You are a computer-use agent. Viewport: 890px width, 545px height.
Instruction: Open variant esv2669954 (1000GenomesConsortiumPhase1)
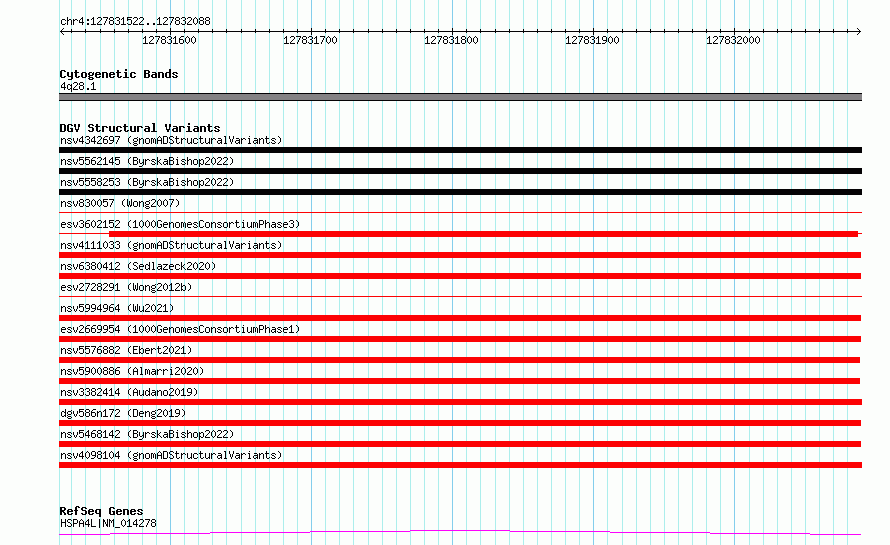coord(180,329)
